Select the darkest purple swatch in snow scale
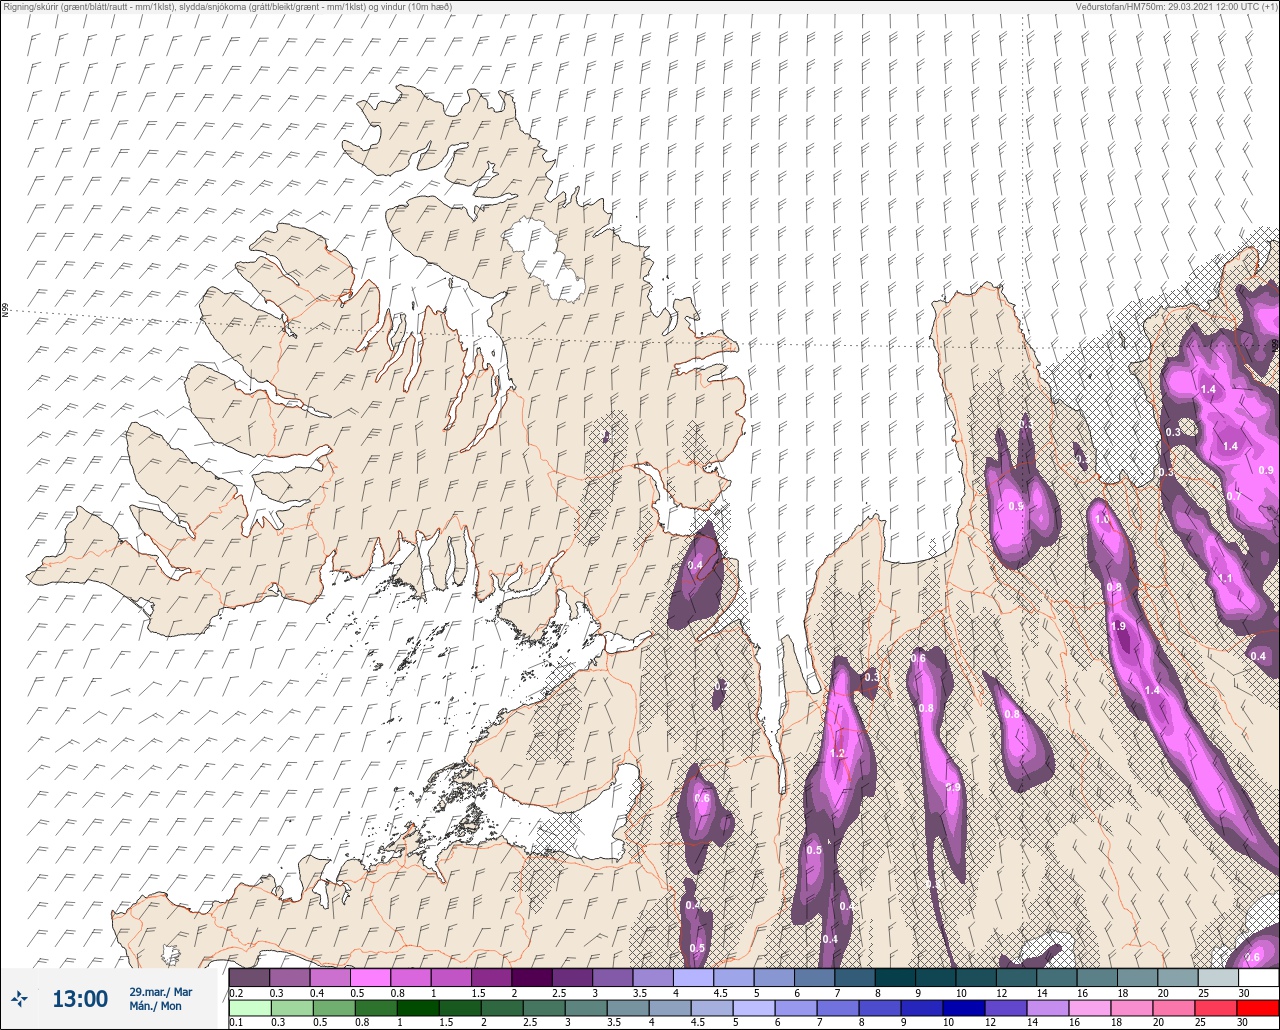Screen dimensions: 1280x1030 tap(532, 977)
